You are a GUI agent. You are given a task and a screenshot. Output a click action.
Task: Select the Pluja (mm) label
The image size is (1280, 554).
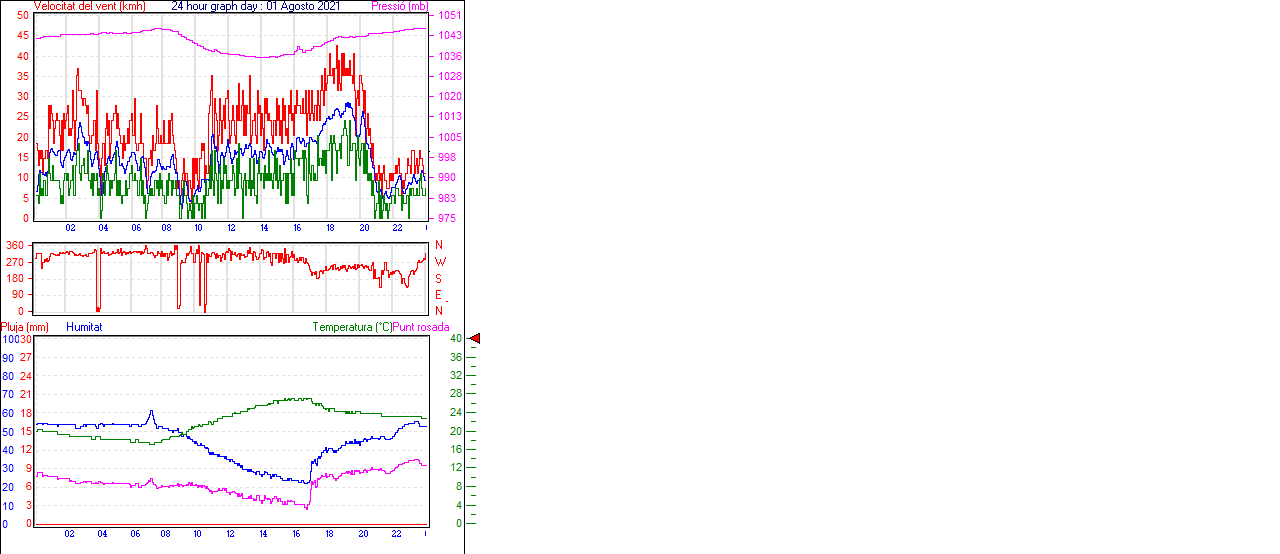pyautogui.click(x=25, y=327)
